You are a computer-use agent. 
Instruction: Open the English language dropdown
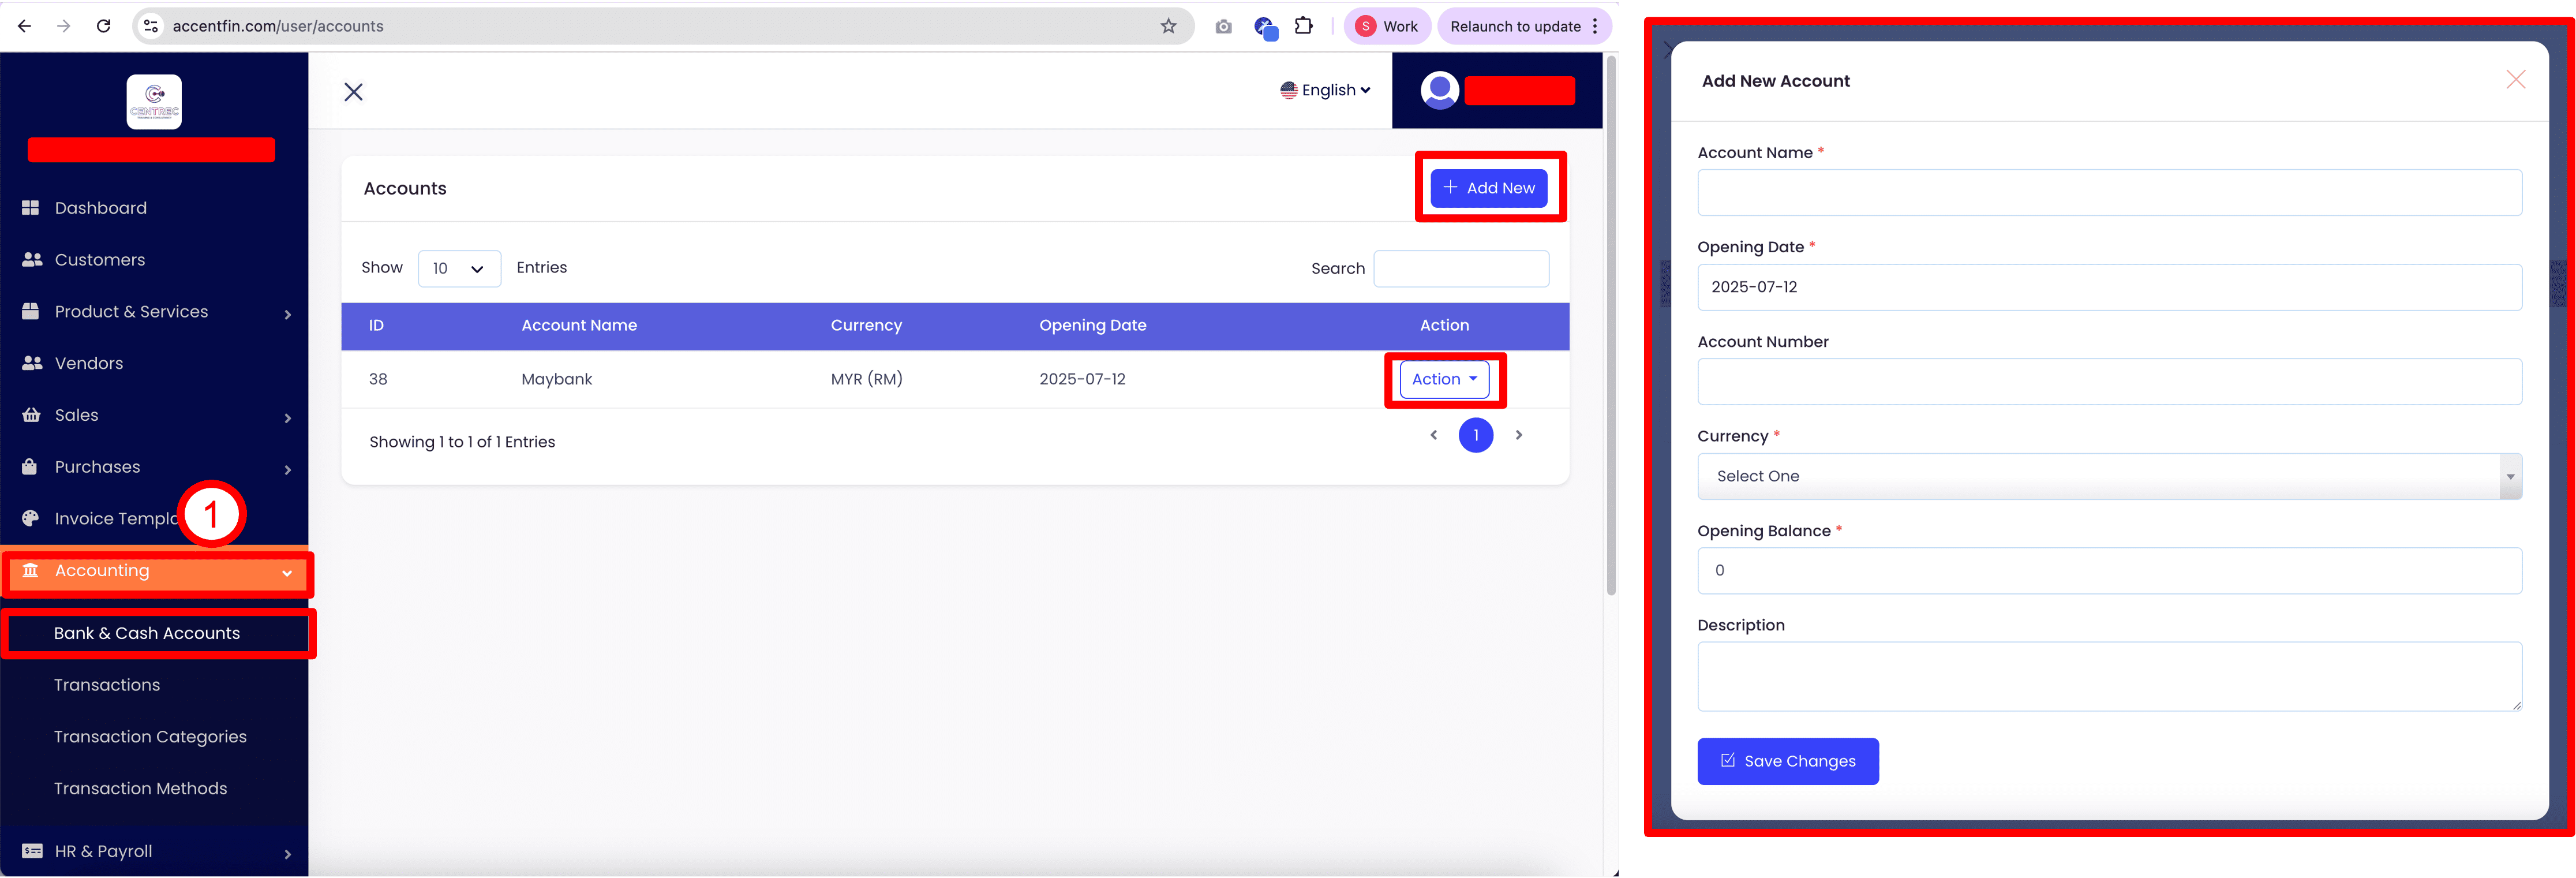[x=1325, y=90]
